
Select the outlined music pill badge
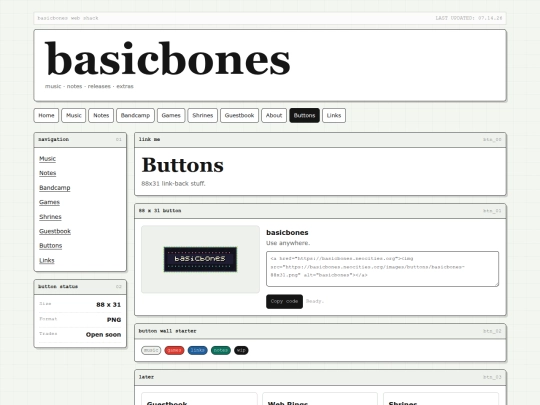click(x=151, y=350)
